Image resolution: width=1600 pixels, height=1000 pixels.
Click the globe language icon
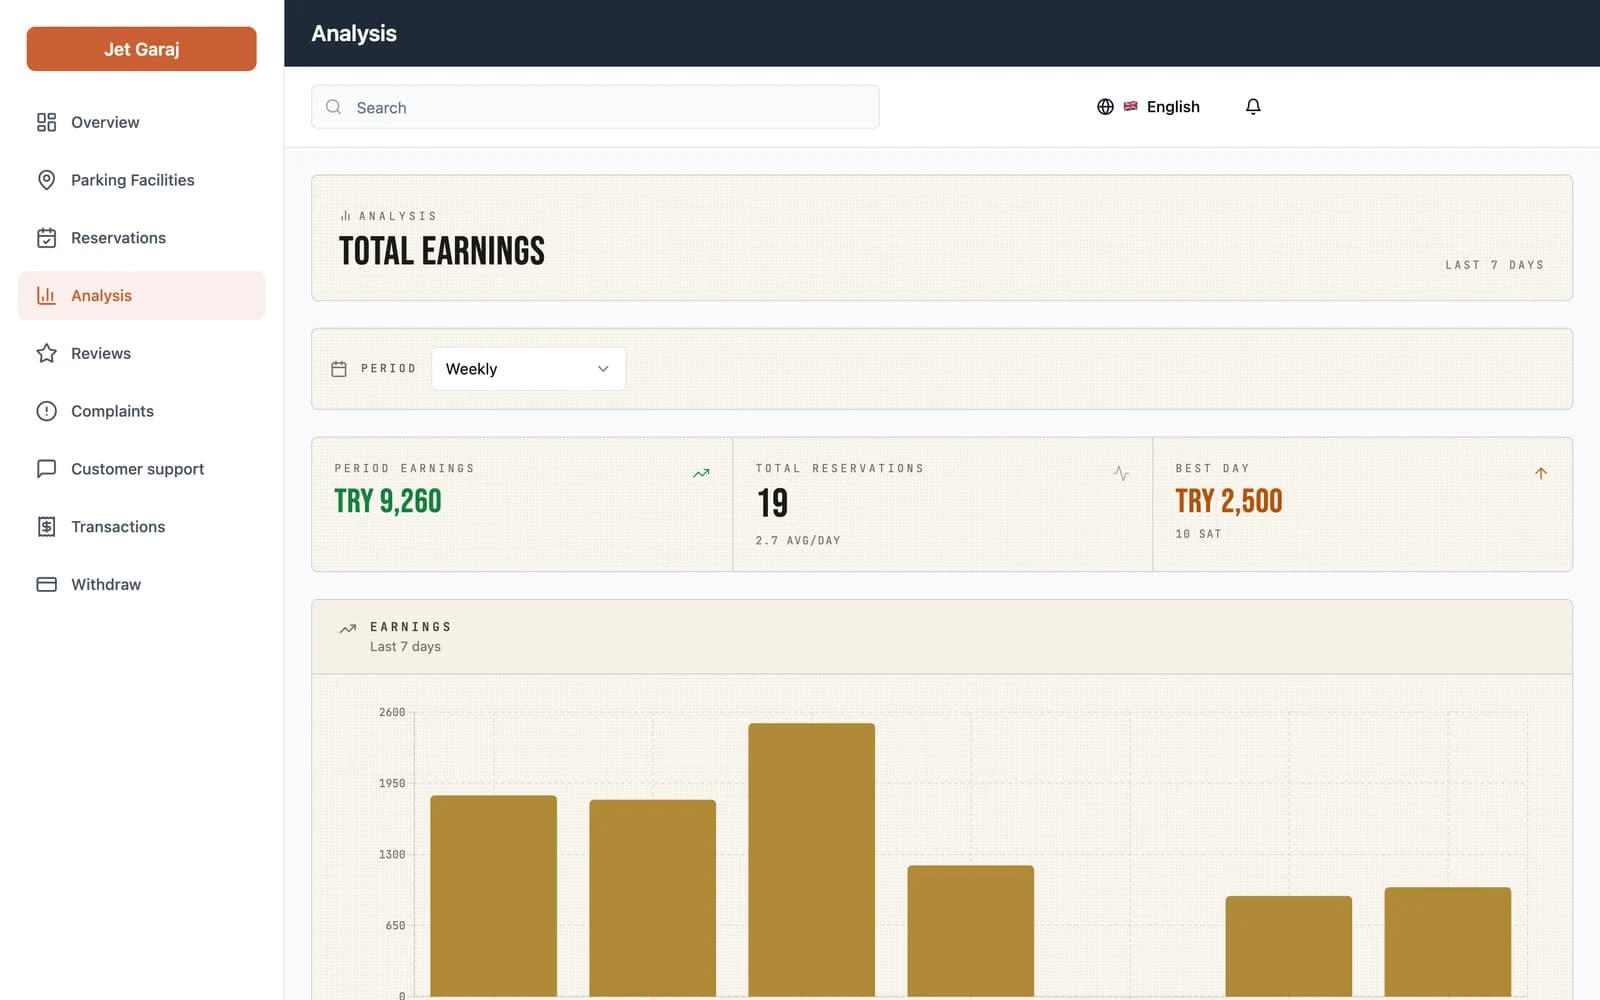pyautogui.click(x=1105, y=107)
